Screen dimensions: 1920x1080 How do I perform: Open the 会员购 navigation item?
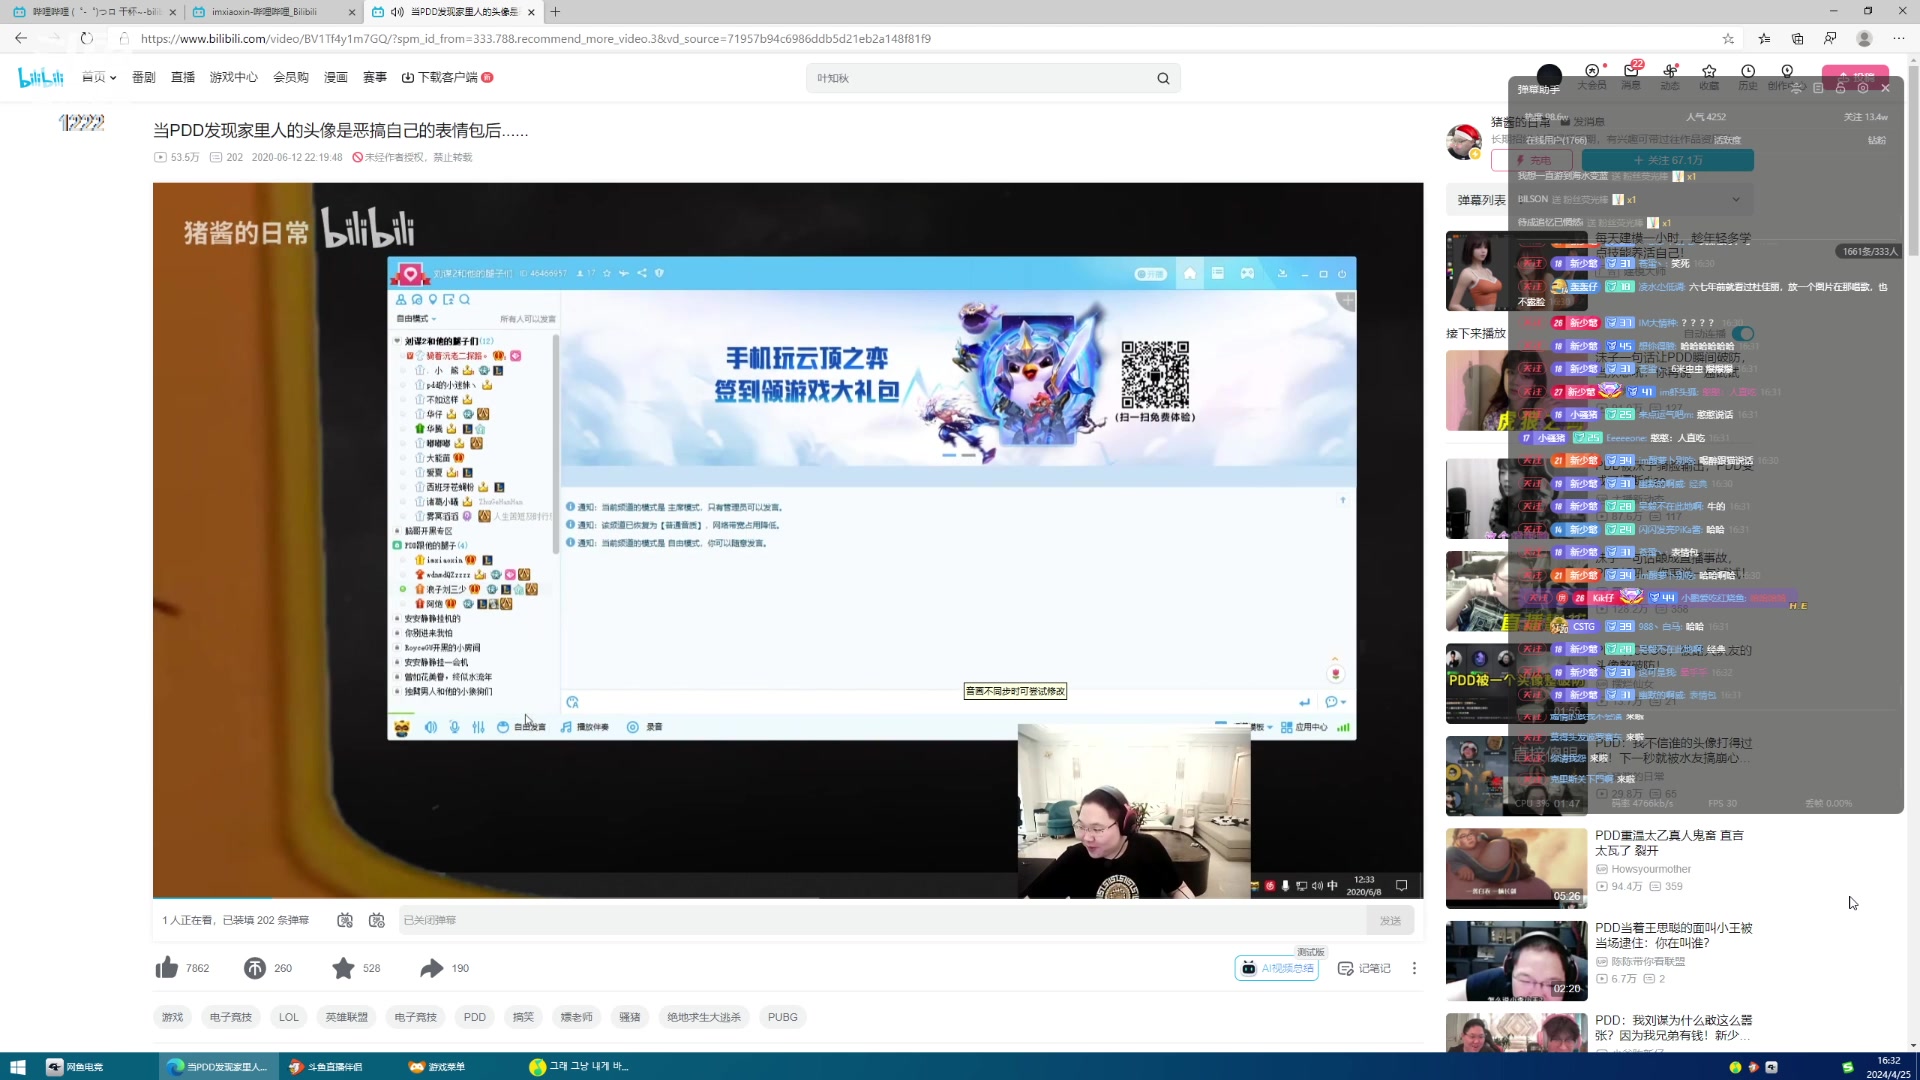pos(291,77)
